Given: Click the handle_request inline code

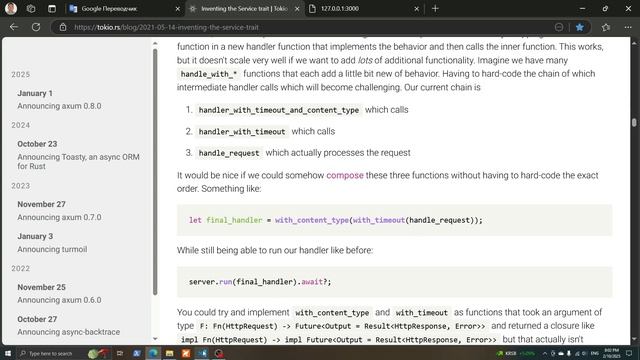Looking at the screenshot, I should coord(229,153).
